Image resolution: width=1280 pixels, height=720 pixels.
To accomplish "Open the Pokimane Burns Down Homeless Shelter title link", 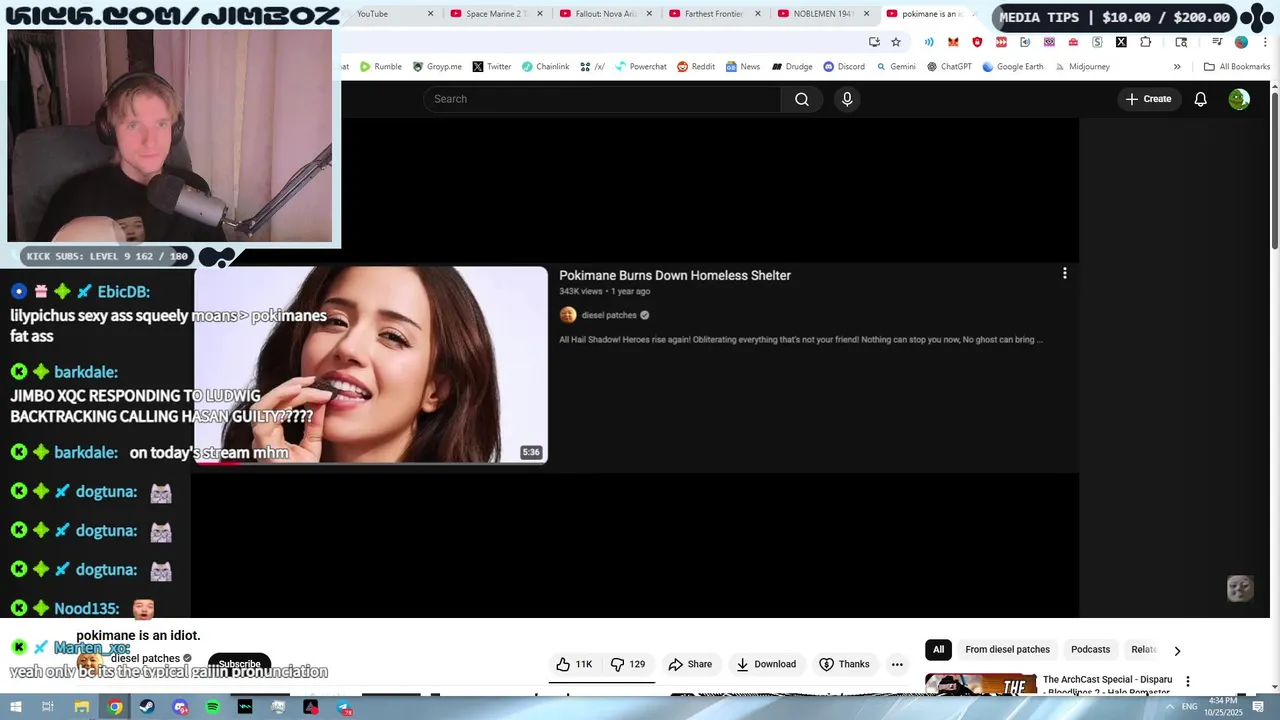I will 675,275.
